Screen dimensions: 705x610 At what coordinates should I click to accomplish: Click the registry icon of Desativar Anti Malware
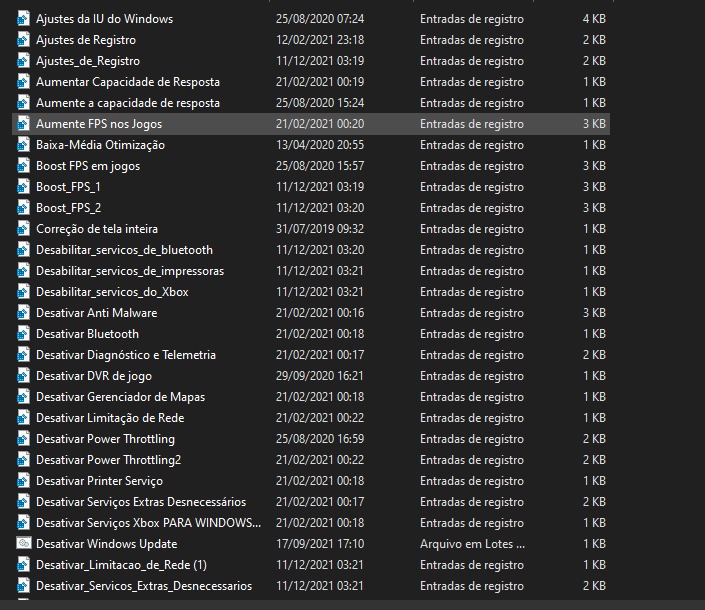(x=23, y=313)
